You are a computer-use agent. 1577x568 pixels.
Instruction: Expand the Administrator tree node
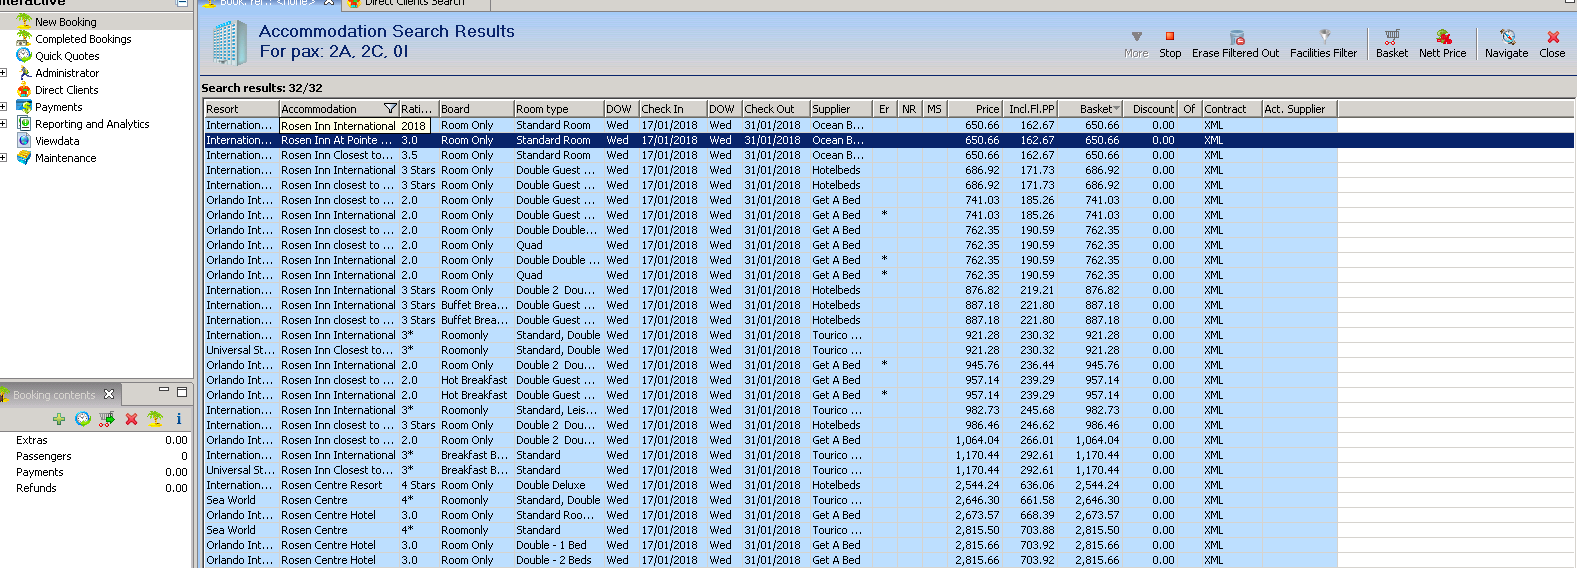tap(4, 73)
